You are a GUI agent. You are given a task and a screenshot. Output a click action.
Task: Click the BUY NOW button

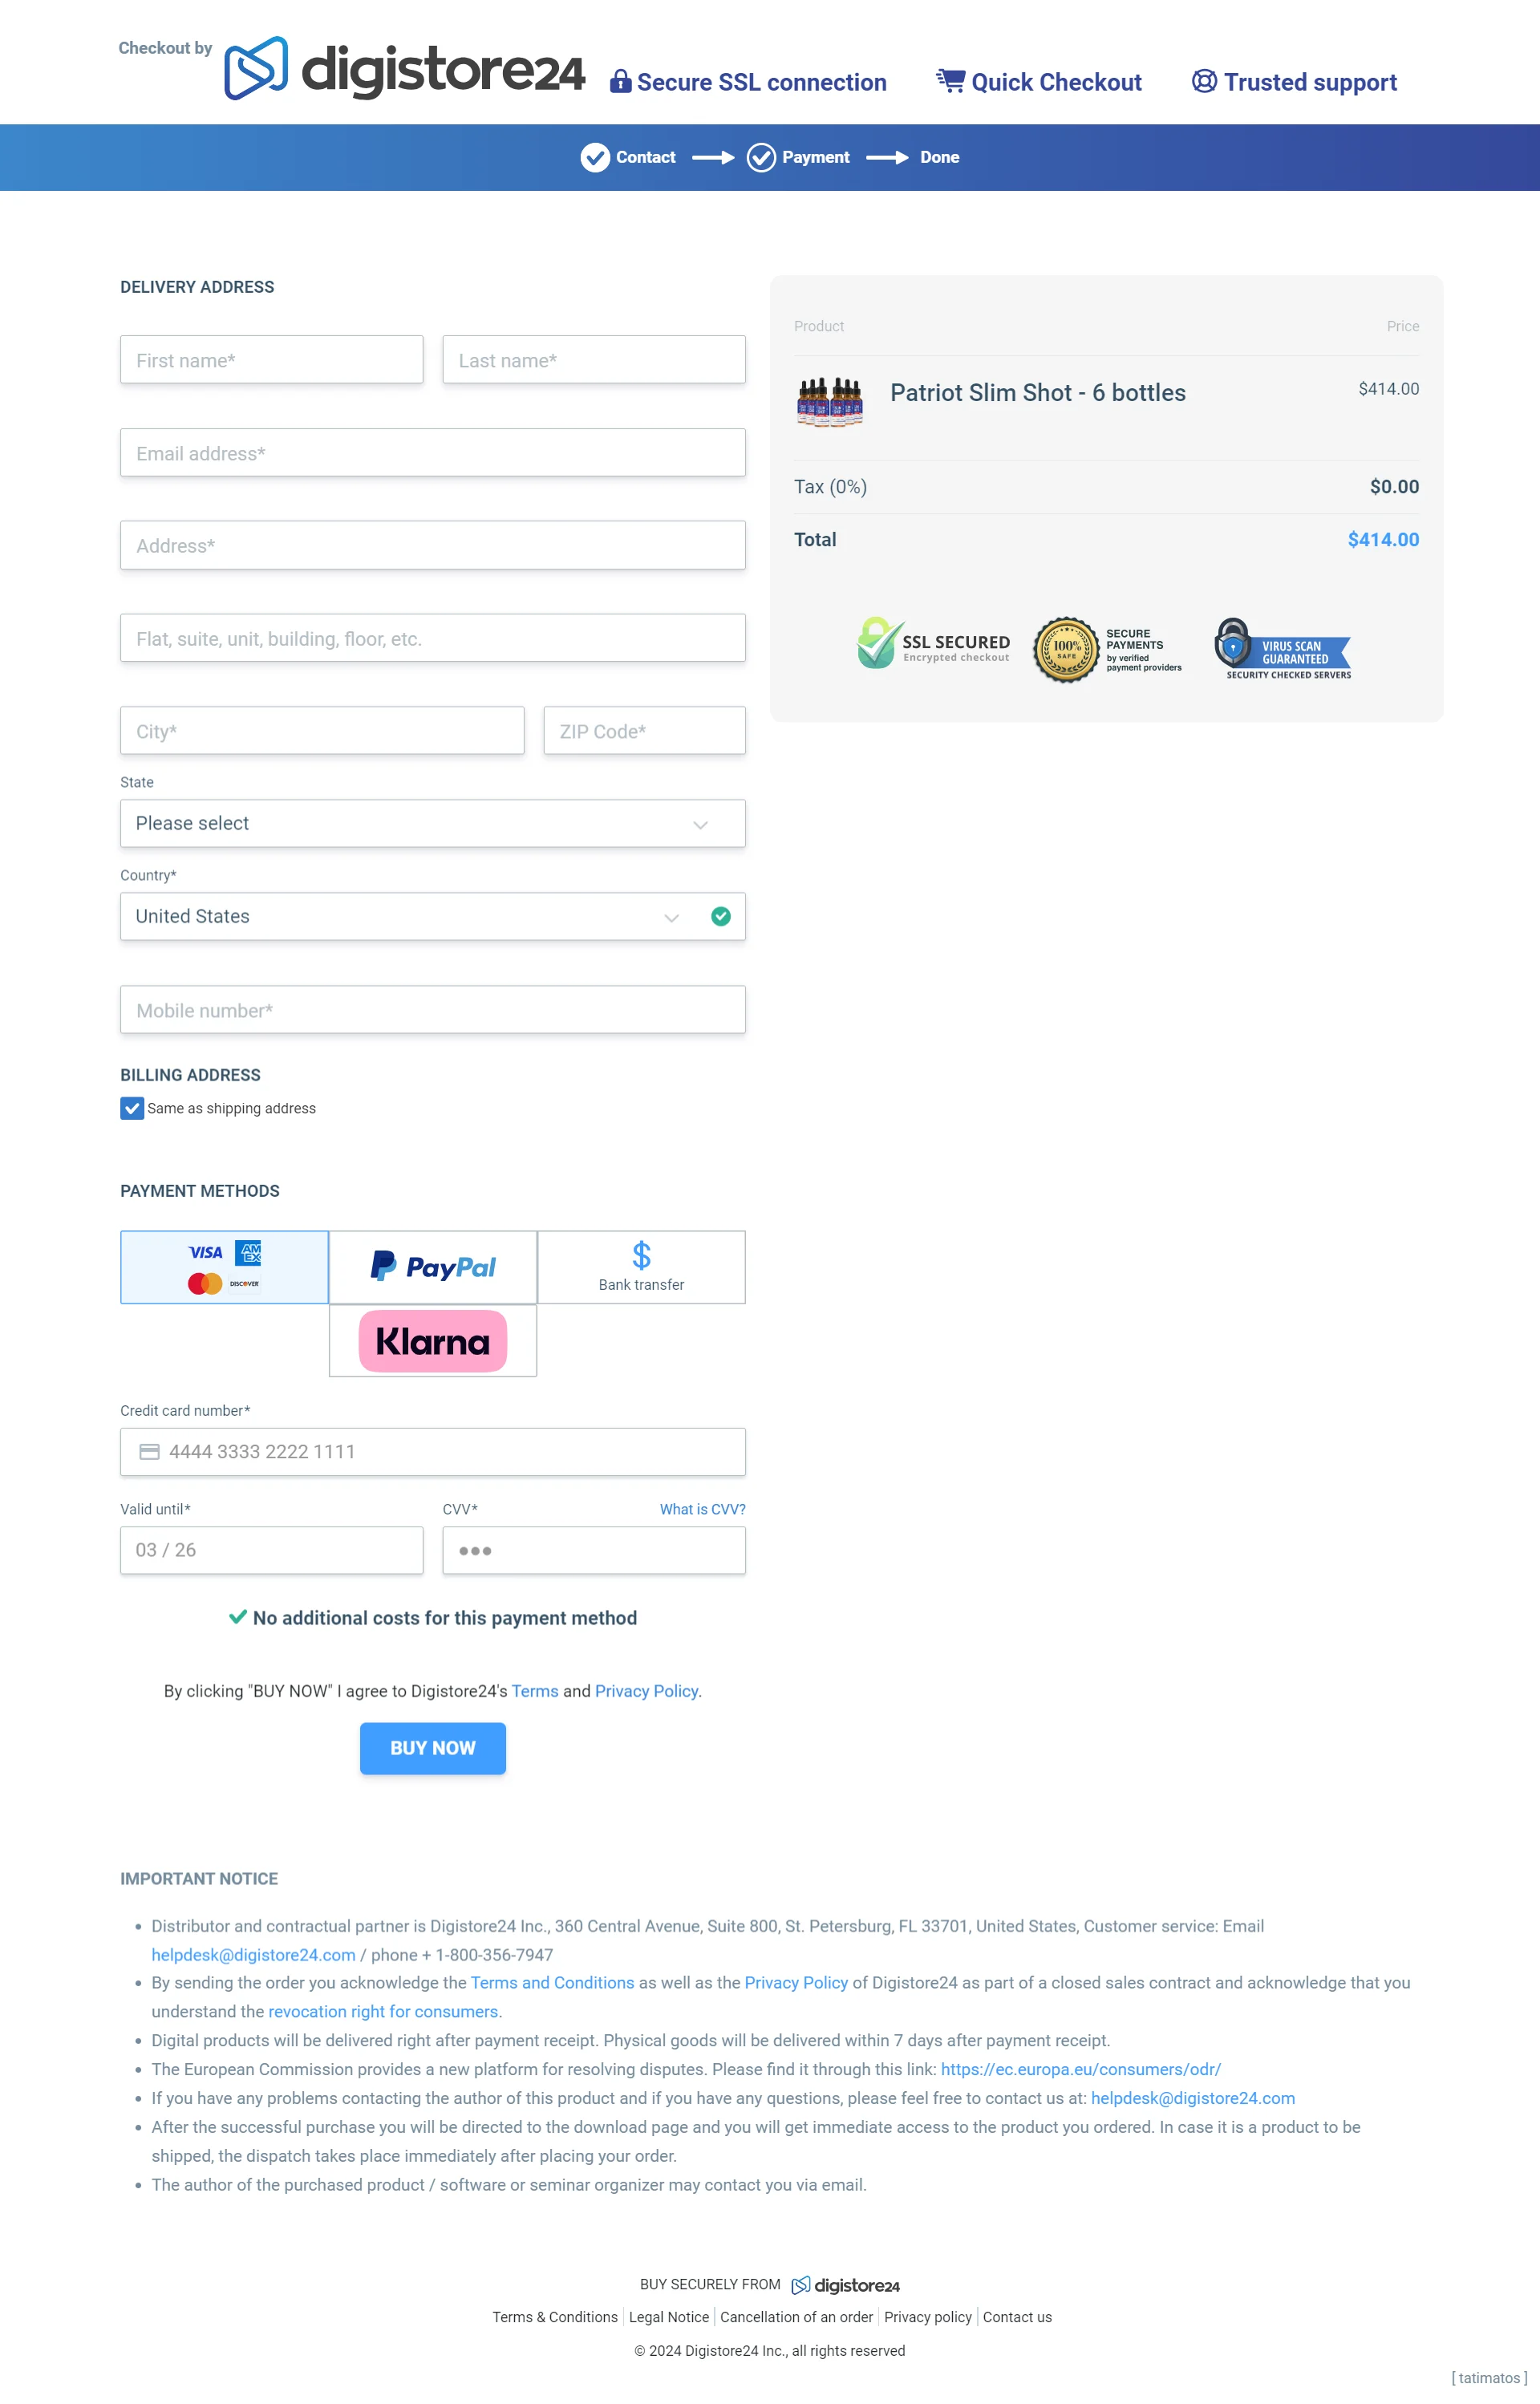coord(433,1747)
